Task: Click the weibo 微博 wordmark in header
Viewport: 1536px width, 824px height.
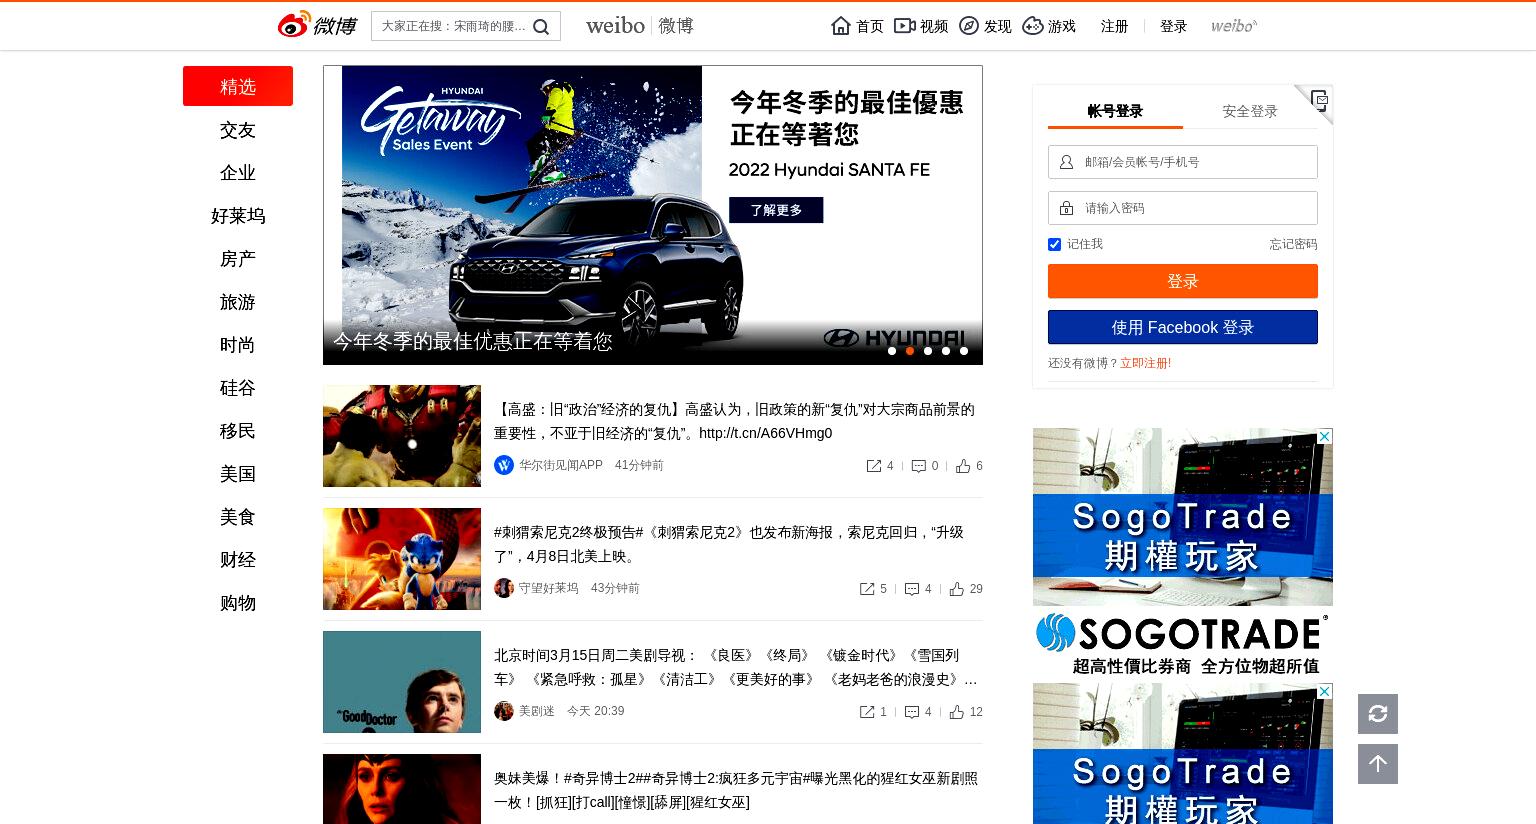Action: [640, 26]
